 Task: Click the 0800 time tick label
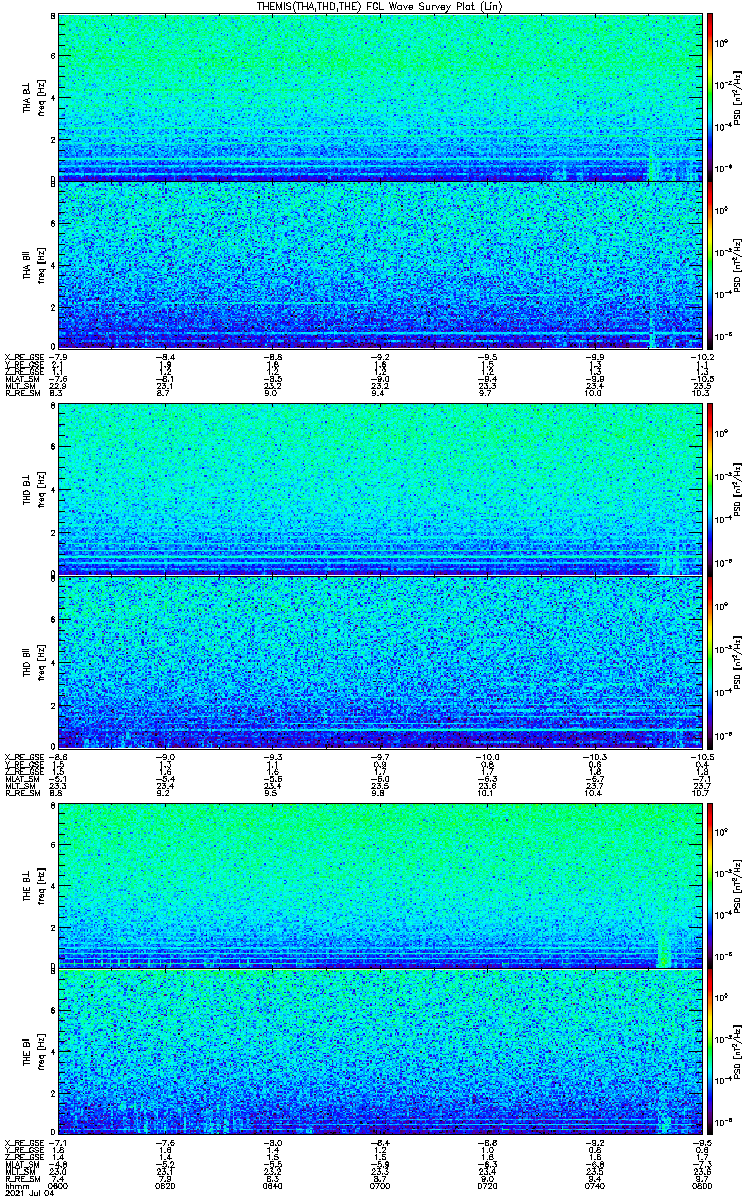[702, 1186]
